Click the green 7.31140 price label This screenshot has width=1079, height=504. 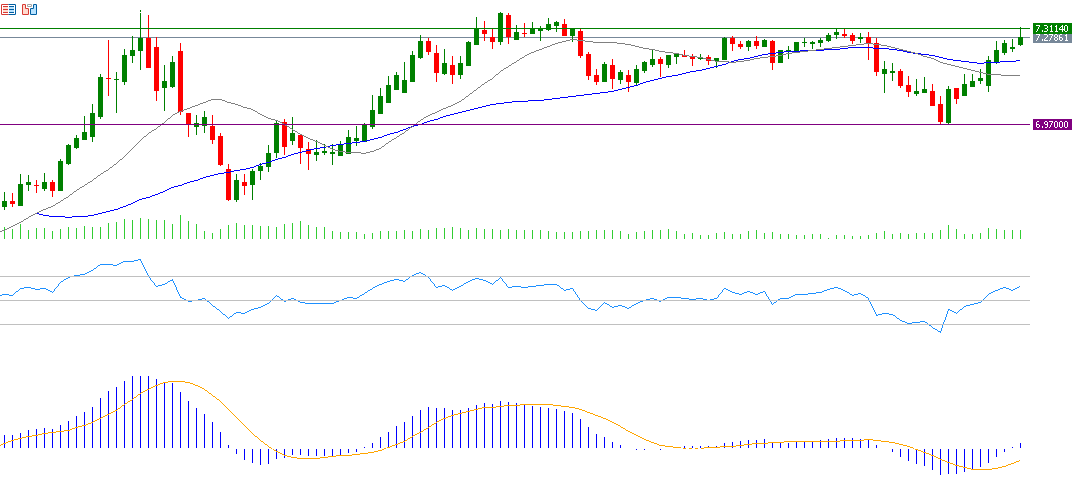point(1052,28)
